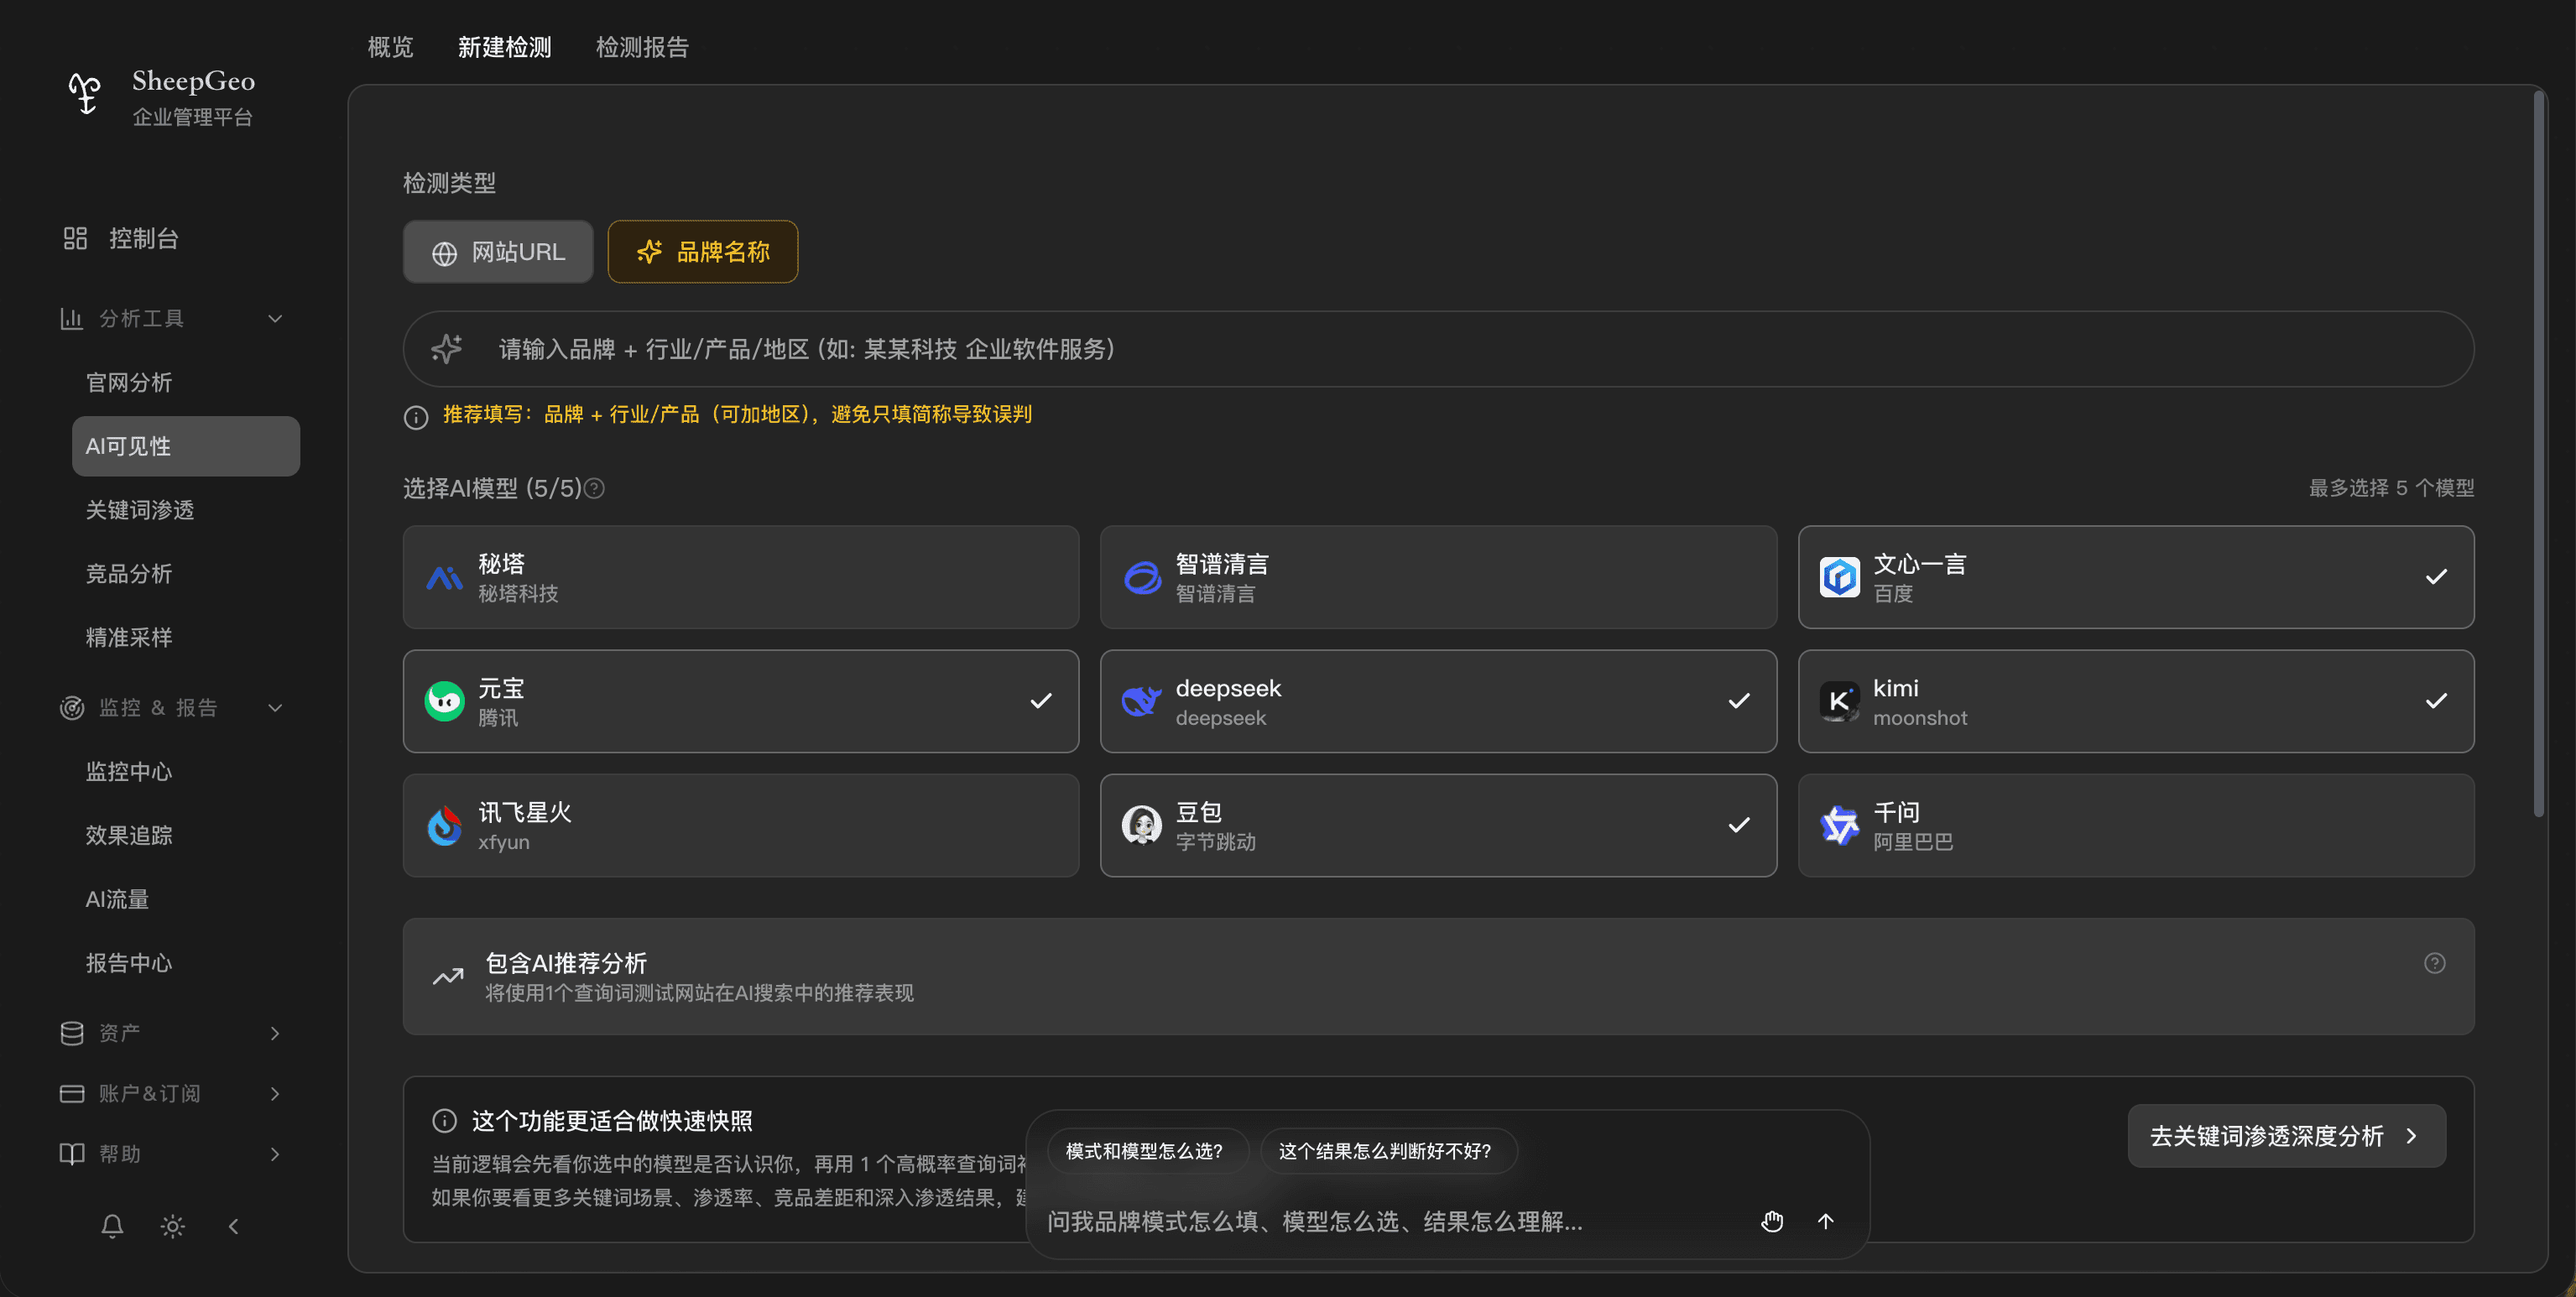The height and width of the screenshot is (1297, 2576).
Task: Open AI可见性 in the sidebar
Action: coord(186,446)
